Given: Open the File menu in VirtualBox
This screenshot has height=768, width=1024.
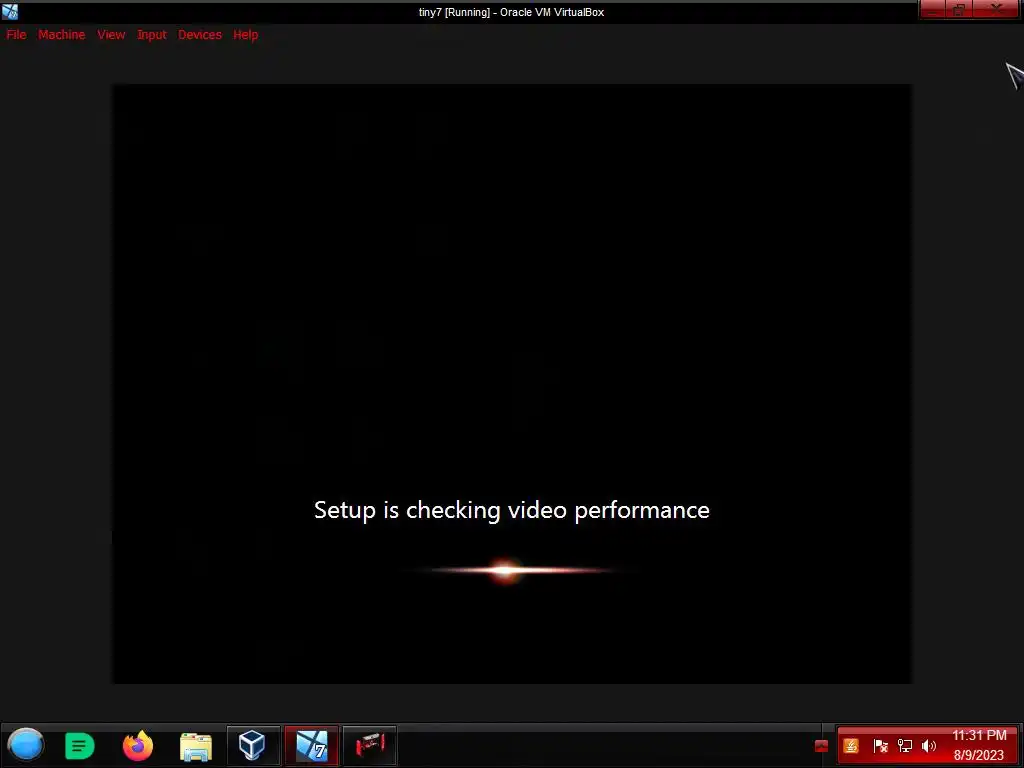Looking at the screenshot, I should tap(16, 35).
